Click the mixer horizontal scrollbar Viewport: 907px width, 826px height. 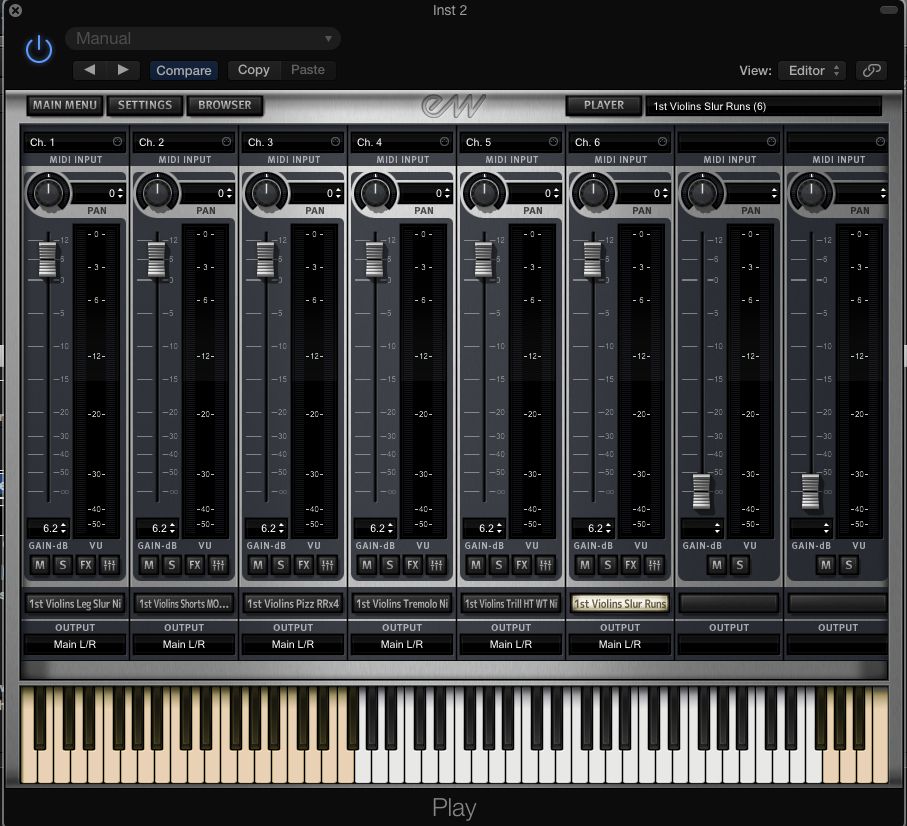pos(454,670)
